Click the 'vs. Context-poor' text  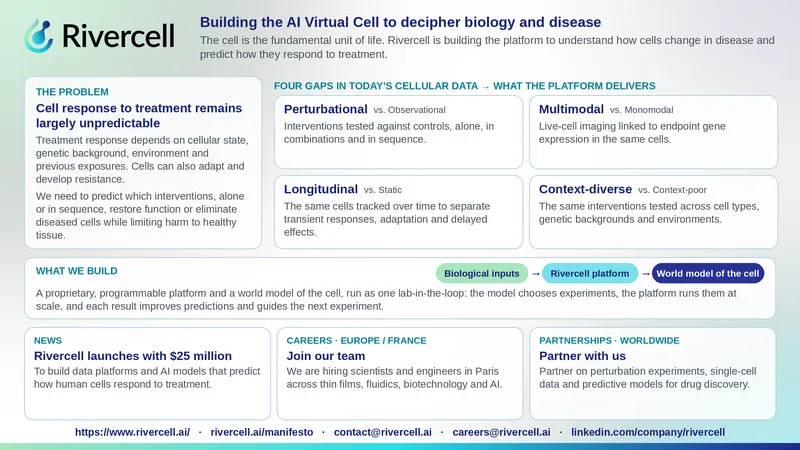point(672,190)
